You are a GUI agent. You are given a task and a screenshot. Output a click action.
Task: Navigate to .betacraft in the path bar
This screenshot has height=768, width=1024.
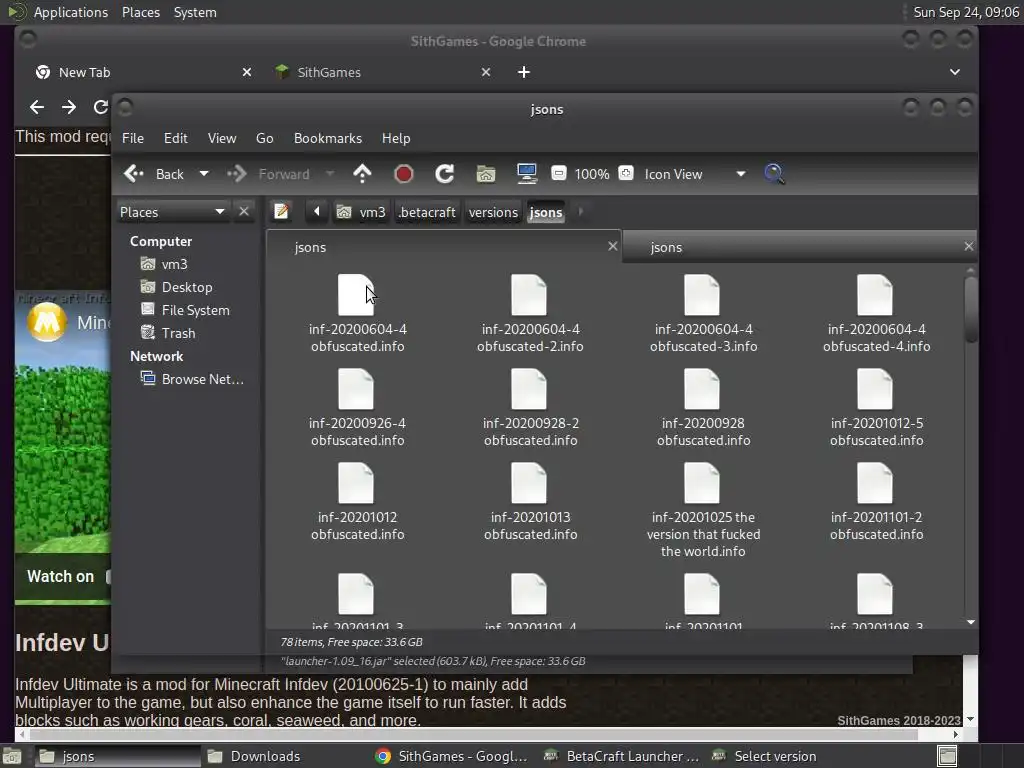coord(427,212)
